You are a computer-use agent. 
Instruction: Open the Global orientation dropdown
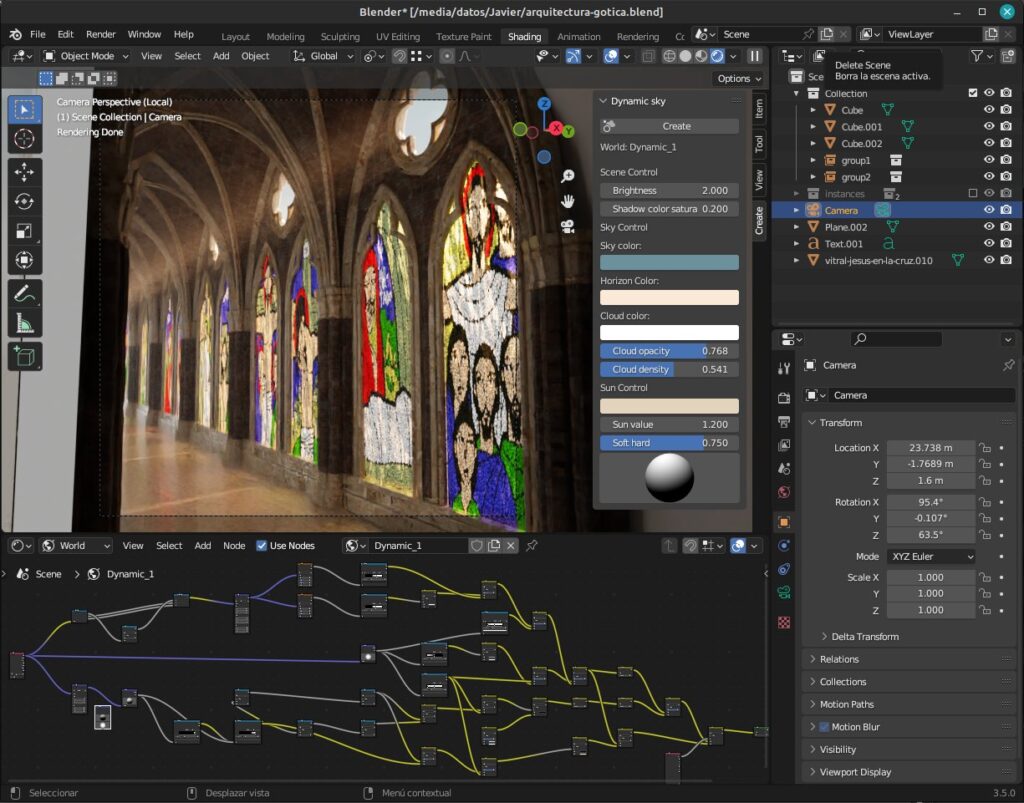pyautogui.click(x=323, y=56)
